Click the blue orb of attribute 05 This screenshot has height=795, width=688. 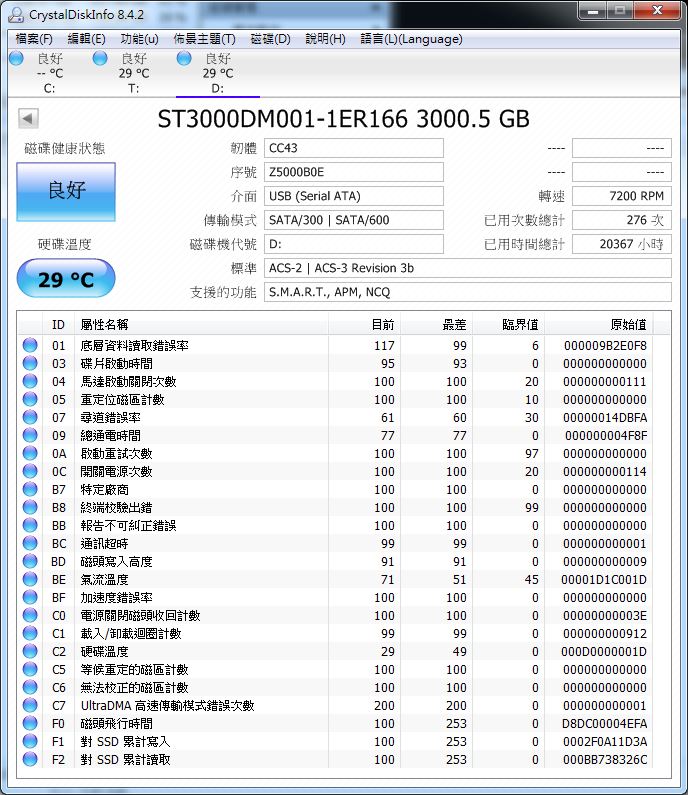click(30, 400)
